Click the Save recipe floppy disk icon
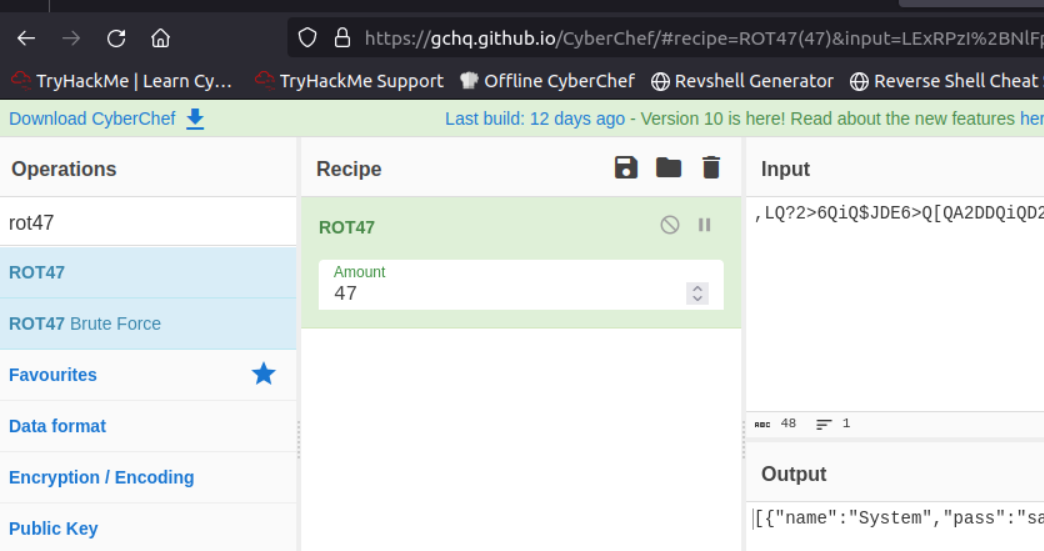Screen dimensions: 1044x551 626,168
